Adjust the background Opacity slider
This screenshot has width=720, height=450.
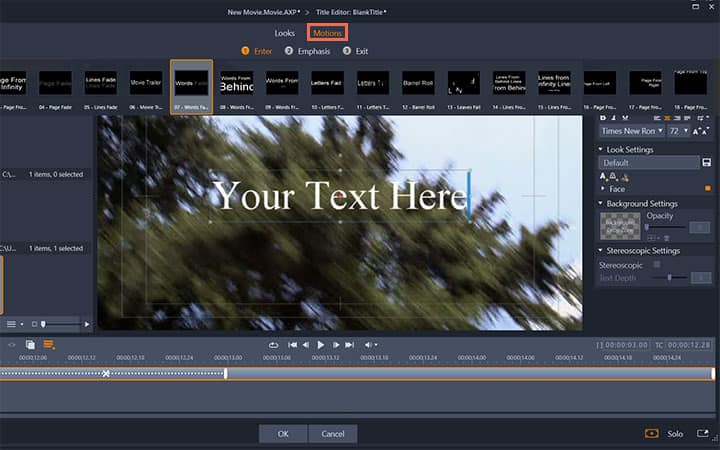(665, 227)
